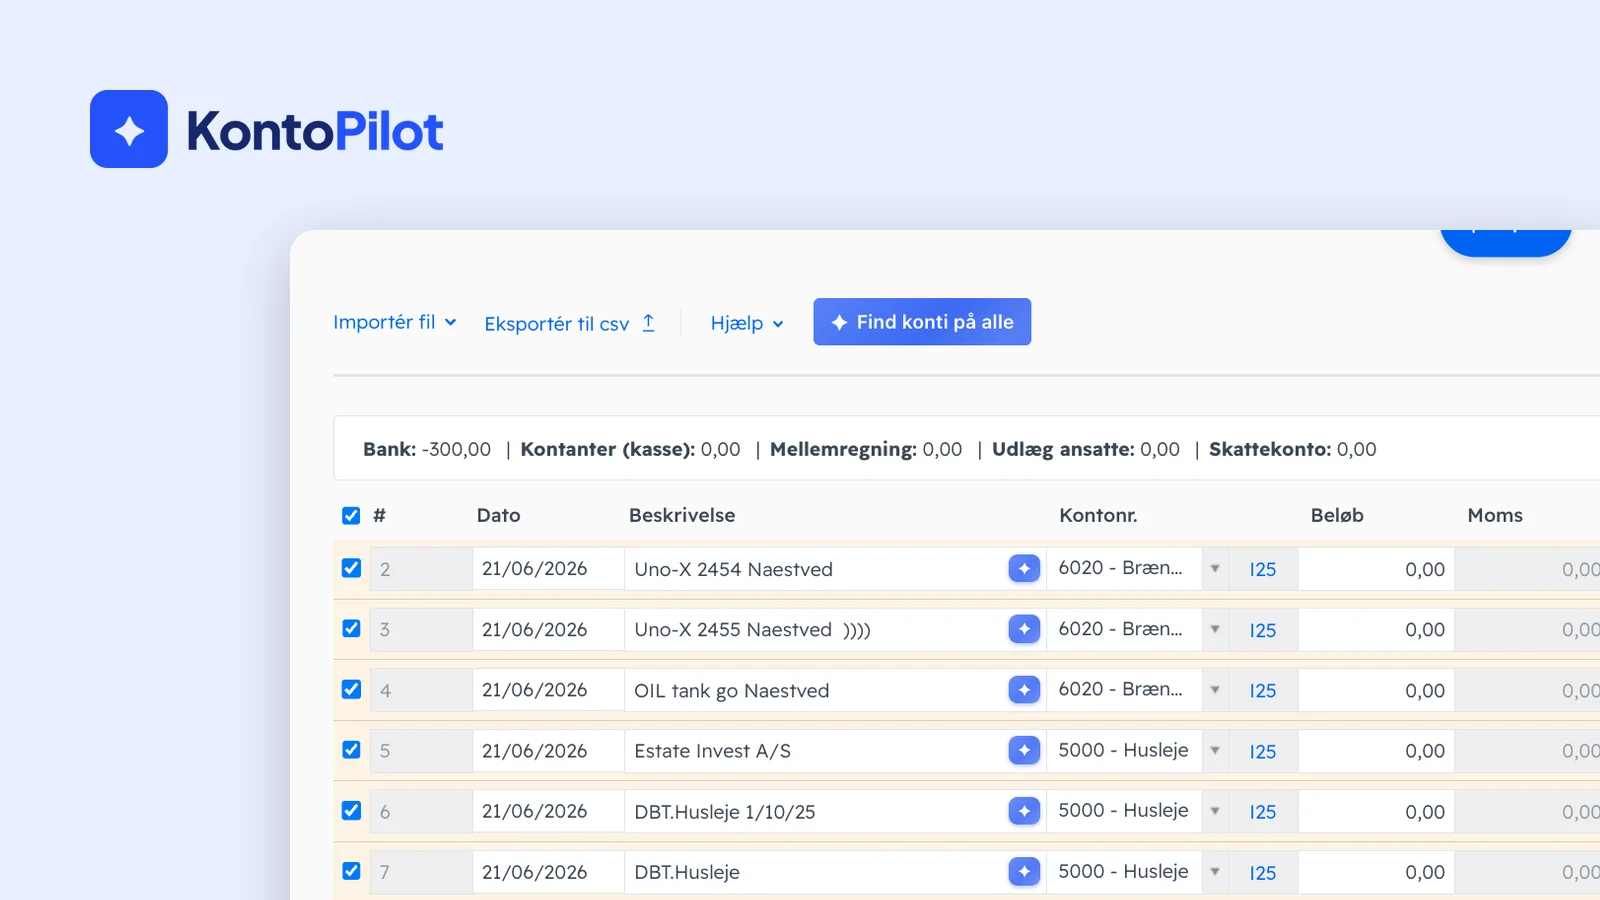Uncheck the checkbox for row 4
Screen dimensions: 1600x900
tap(351, 689)
